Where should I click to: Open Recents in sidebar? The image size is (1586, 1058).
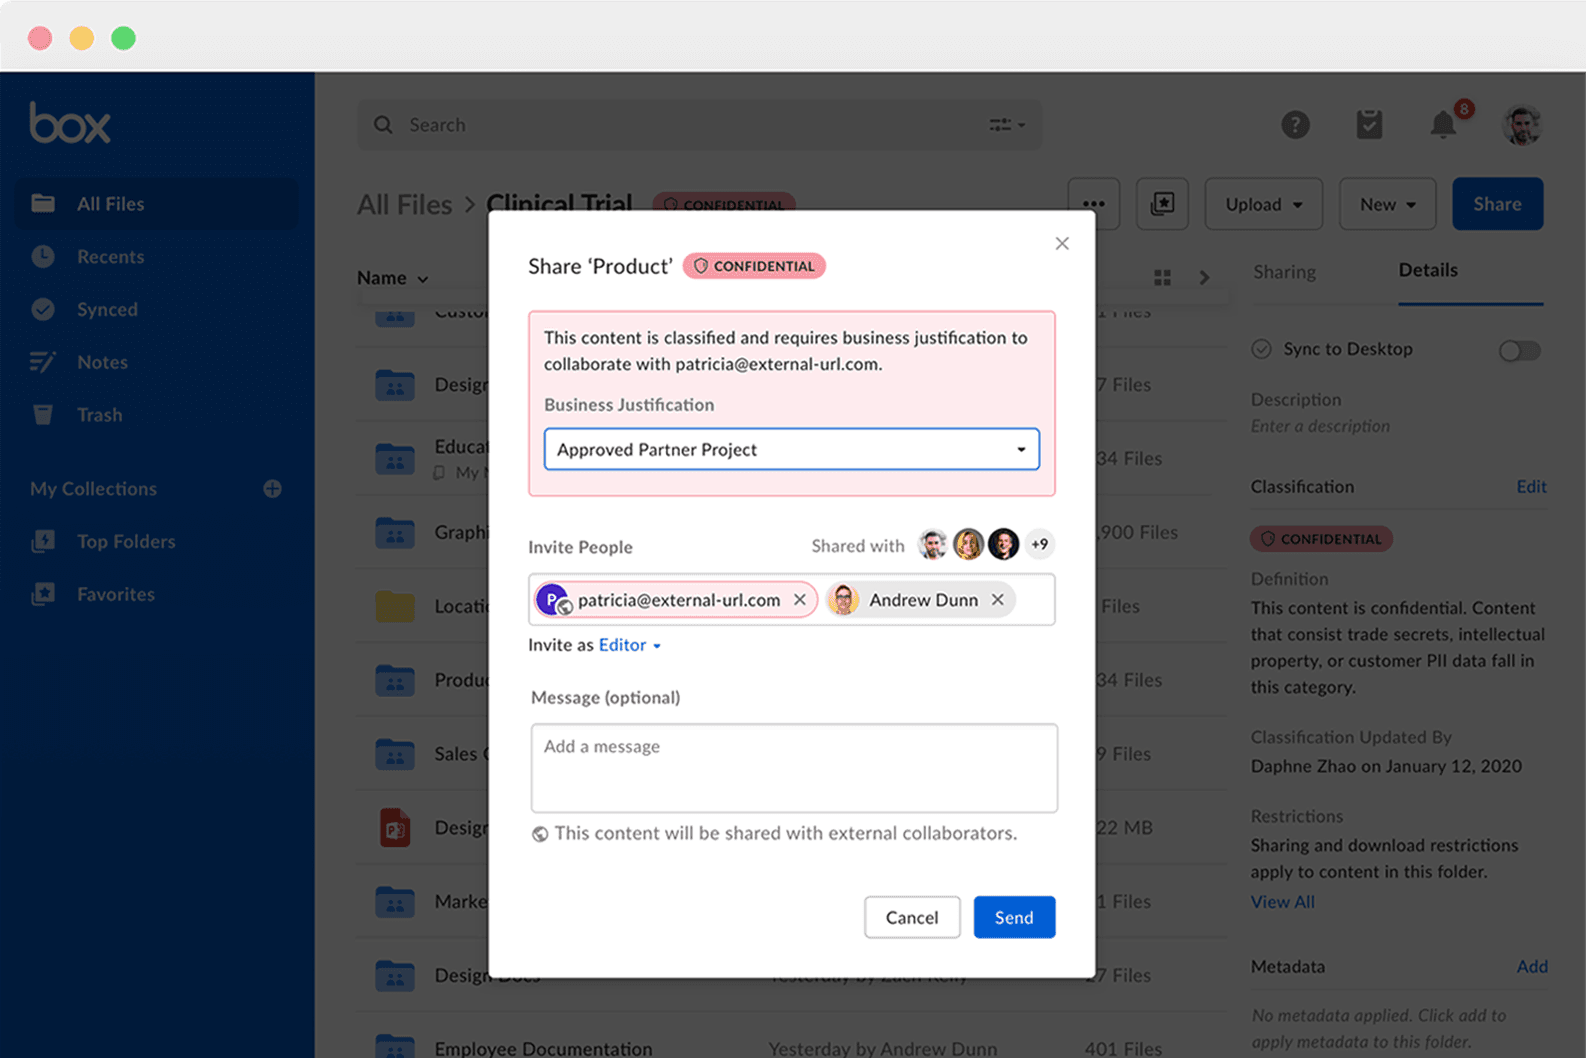tap(110, 257)
